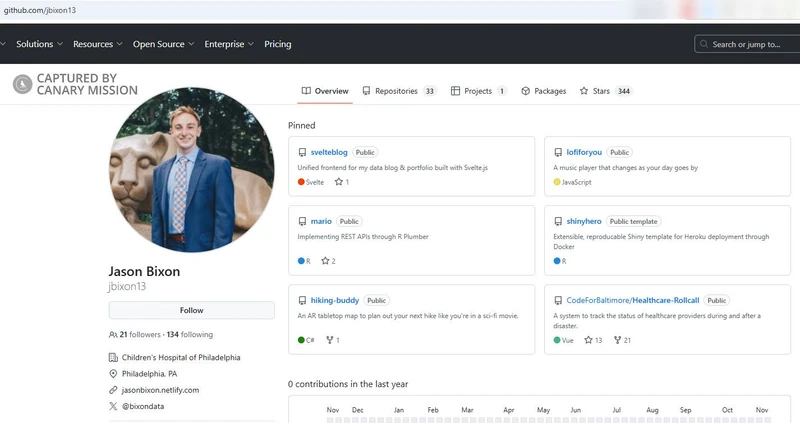This screenshot has width=800, height=423.
Task: Open the mario repository
Action: click(x=321, y=221)
